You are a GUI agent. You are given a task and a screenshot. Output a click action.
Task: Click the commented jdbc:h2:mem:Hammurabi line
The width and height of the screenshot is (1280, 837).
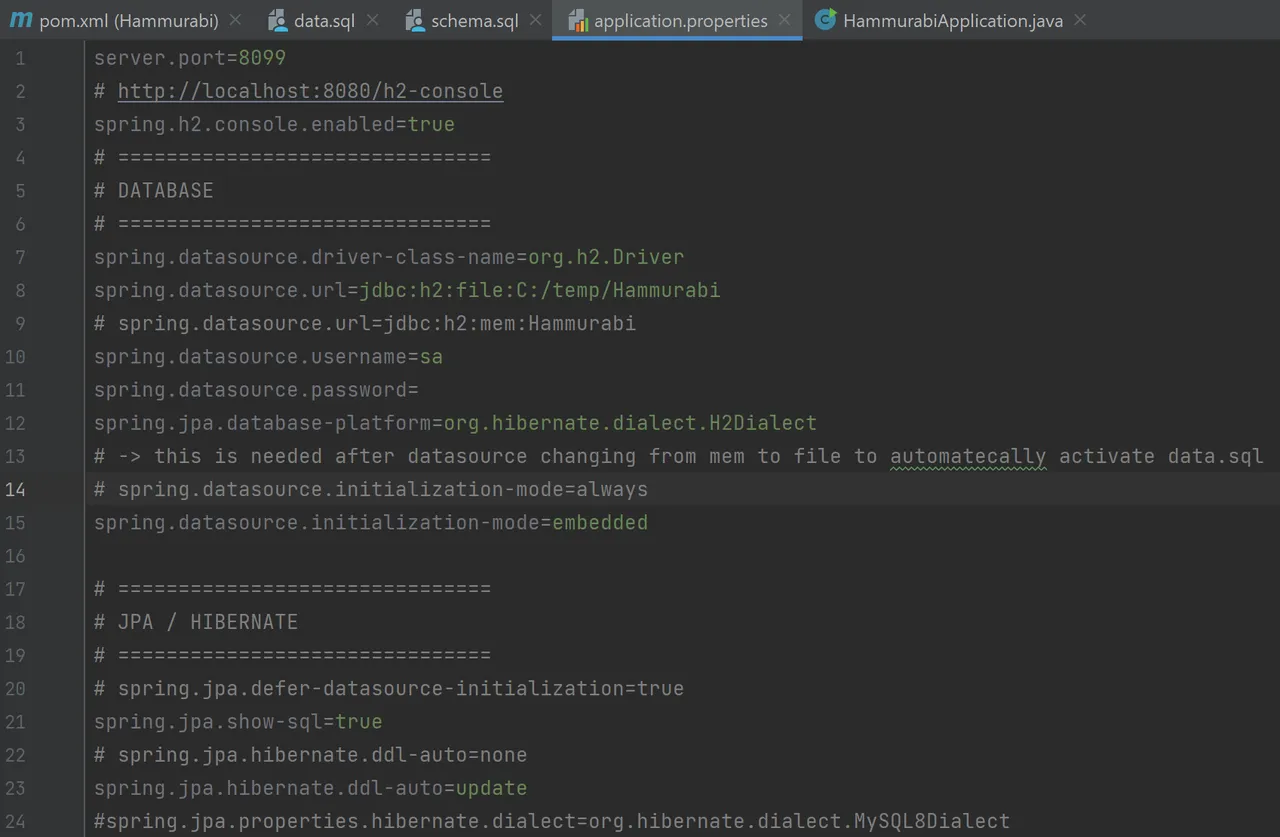365,323
